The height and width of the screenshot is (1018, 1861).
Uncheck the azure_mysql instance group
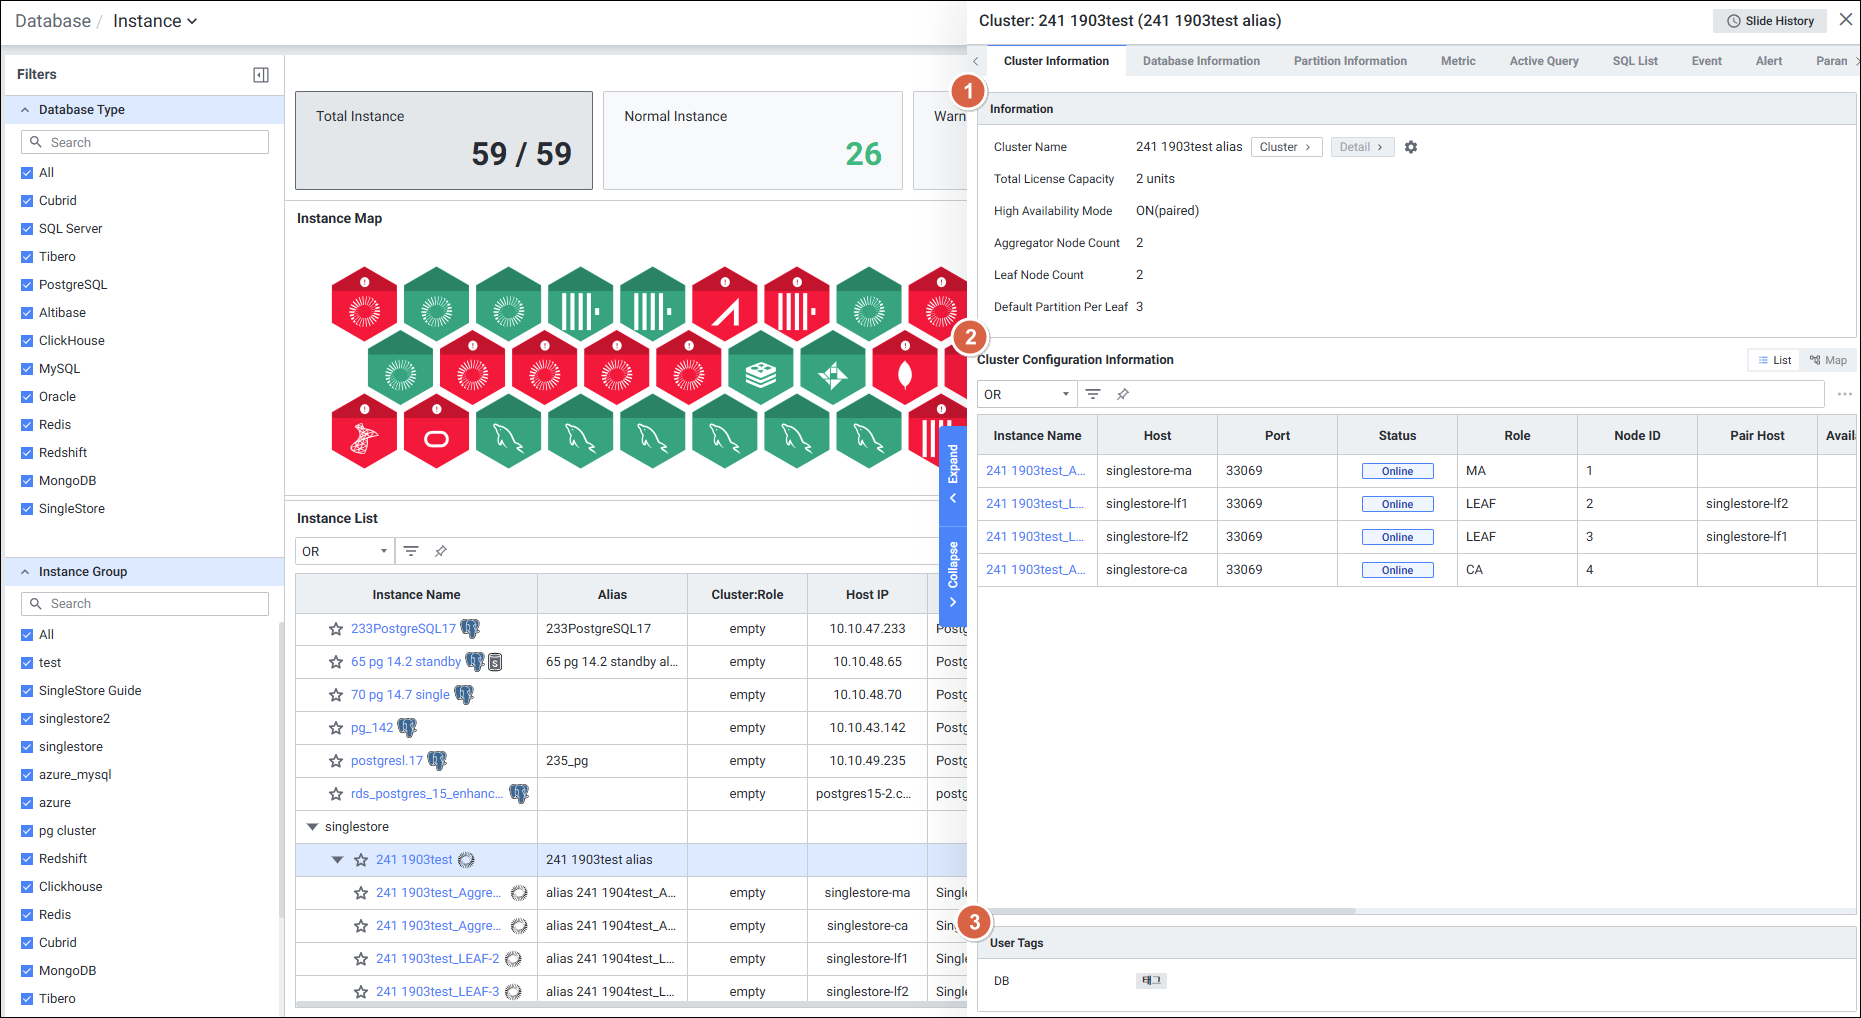(27, 775)
